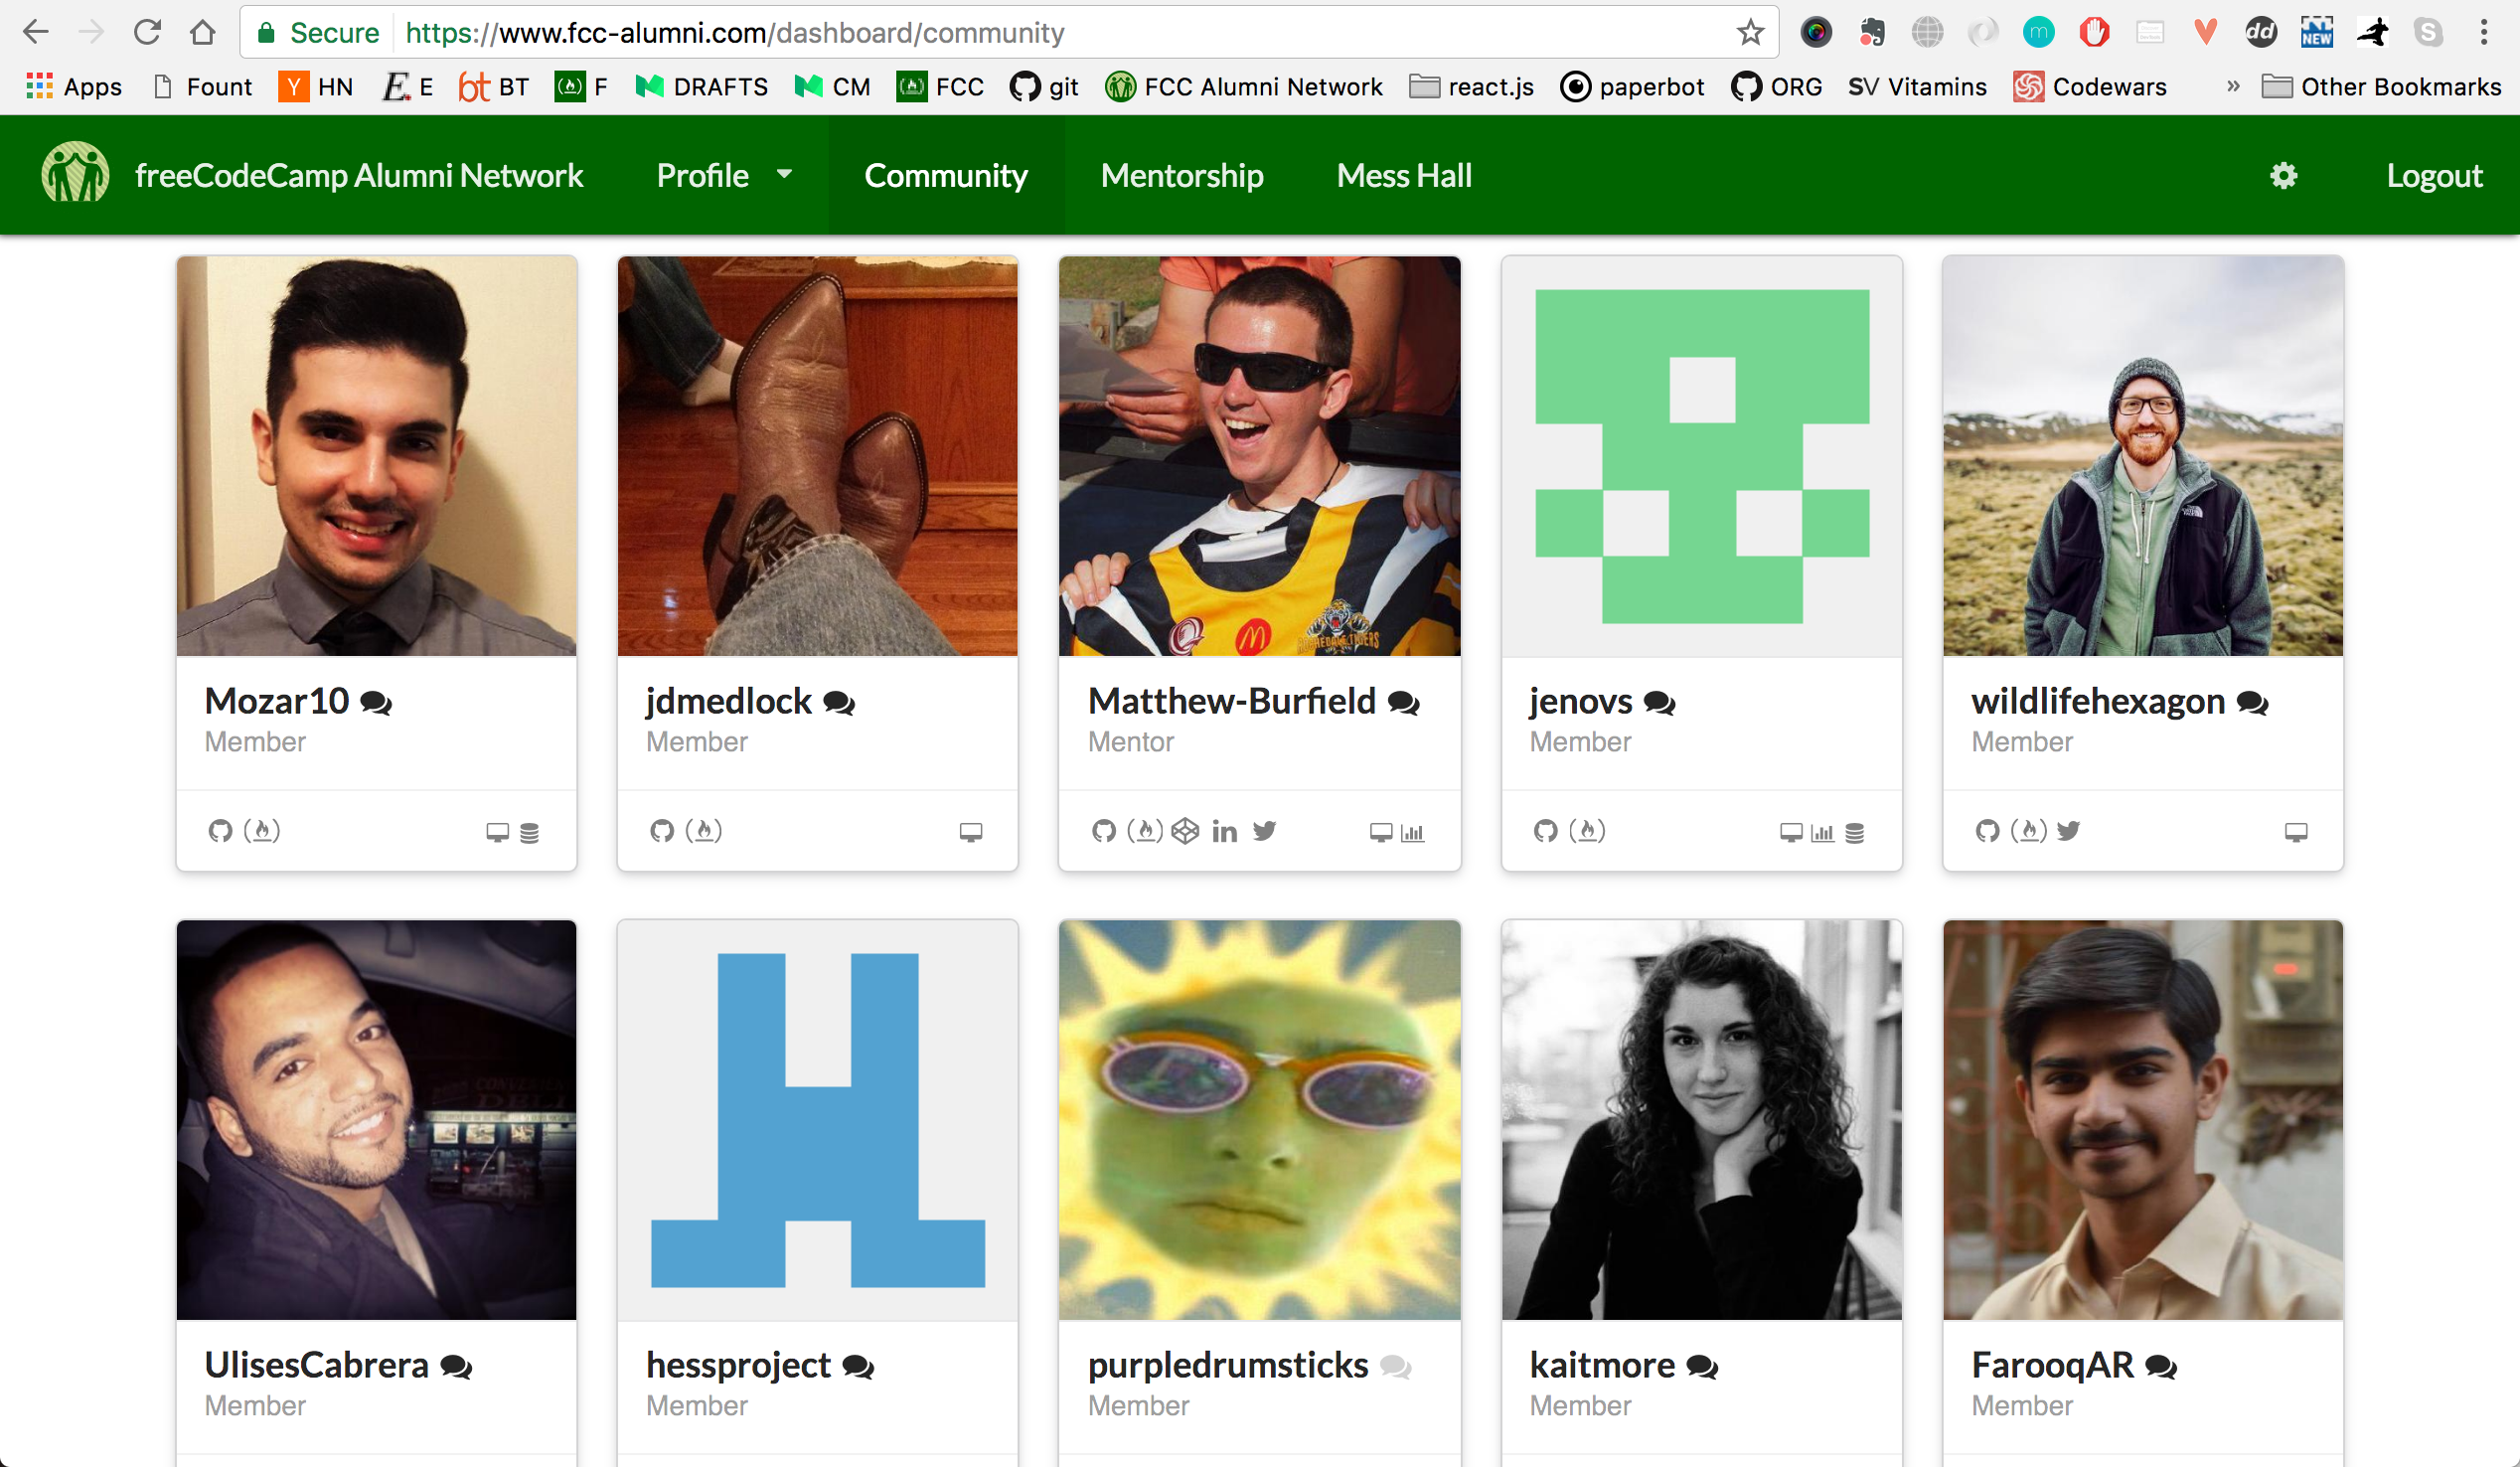The height and width of the screenshot is (1467, 2520).
Task: Open the Other Bookmarks folder
Action: [x=2382, y=87]
